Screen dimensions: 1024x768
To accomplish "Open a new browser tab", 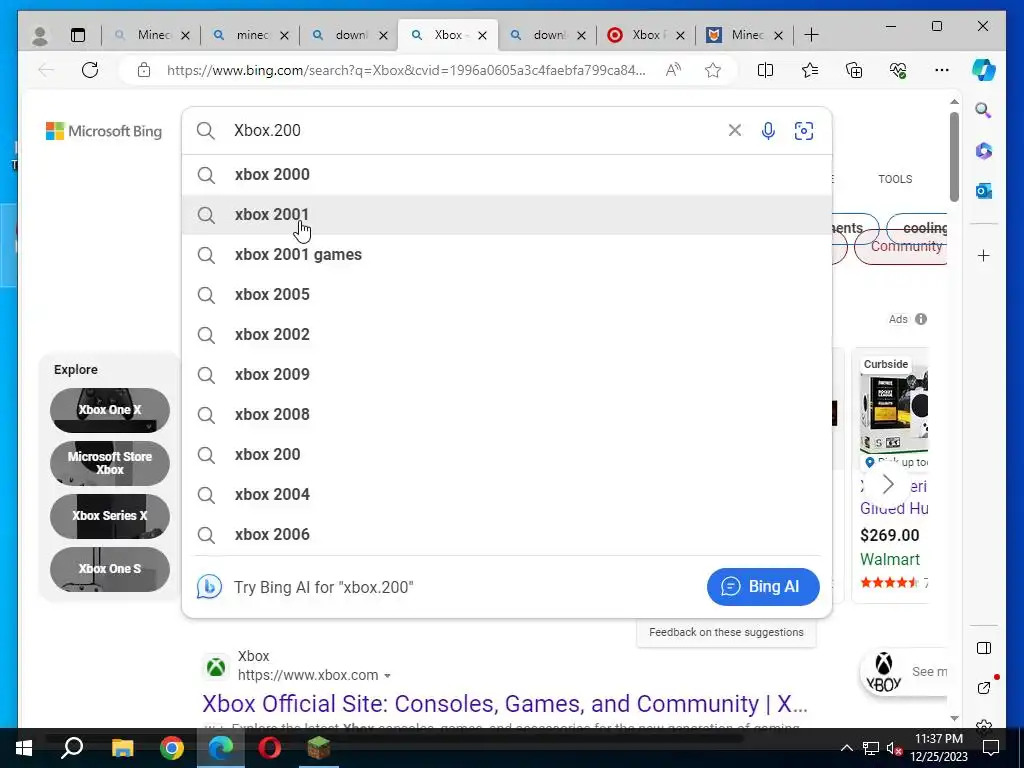I will click(x=811, y=35).
